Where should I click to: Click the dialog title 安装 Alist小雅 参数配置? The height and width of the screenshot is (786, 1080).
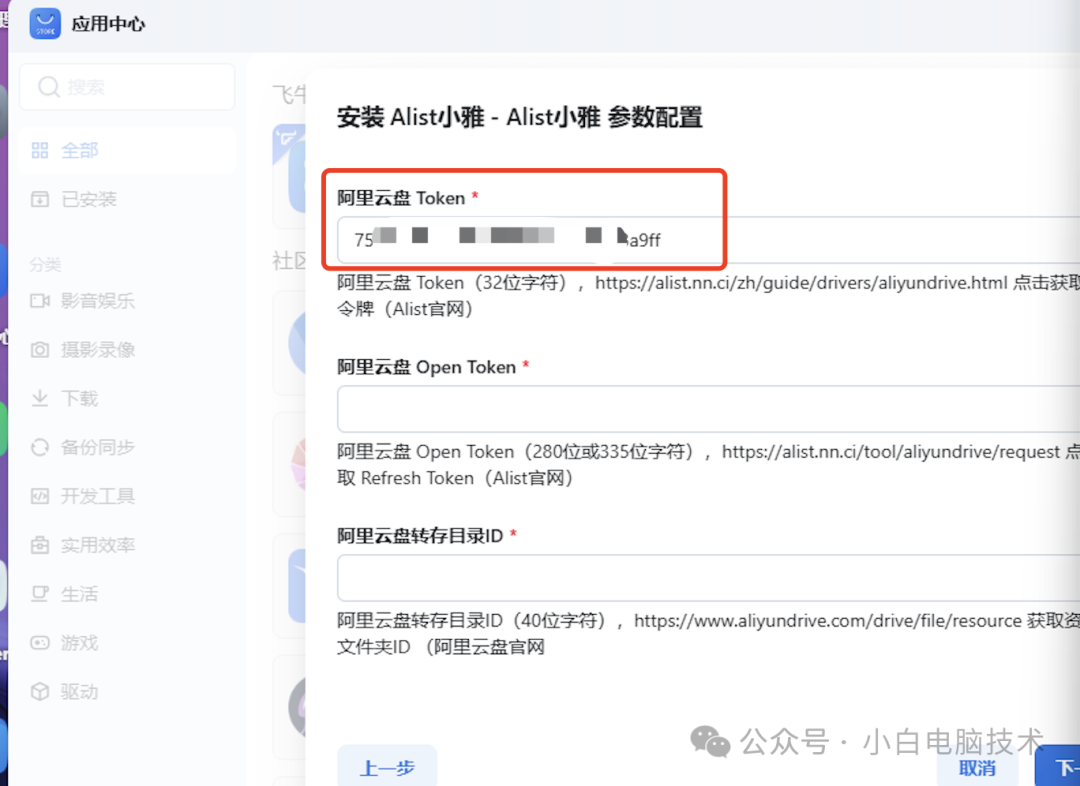pos(519,117)
